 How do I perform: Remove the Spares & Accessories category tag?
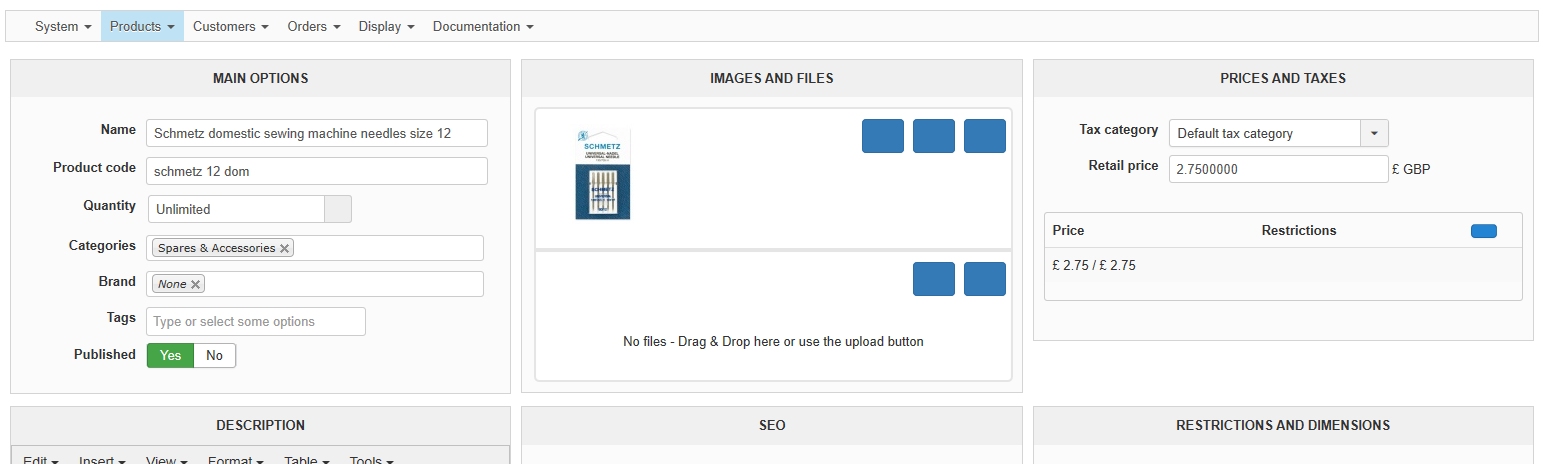[285, 248]
